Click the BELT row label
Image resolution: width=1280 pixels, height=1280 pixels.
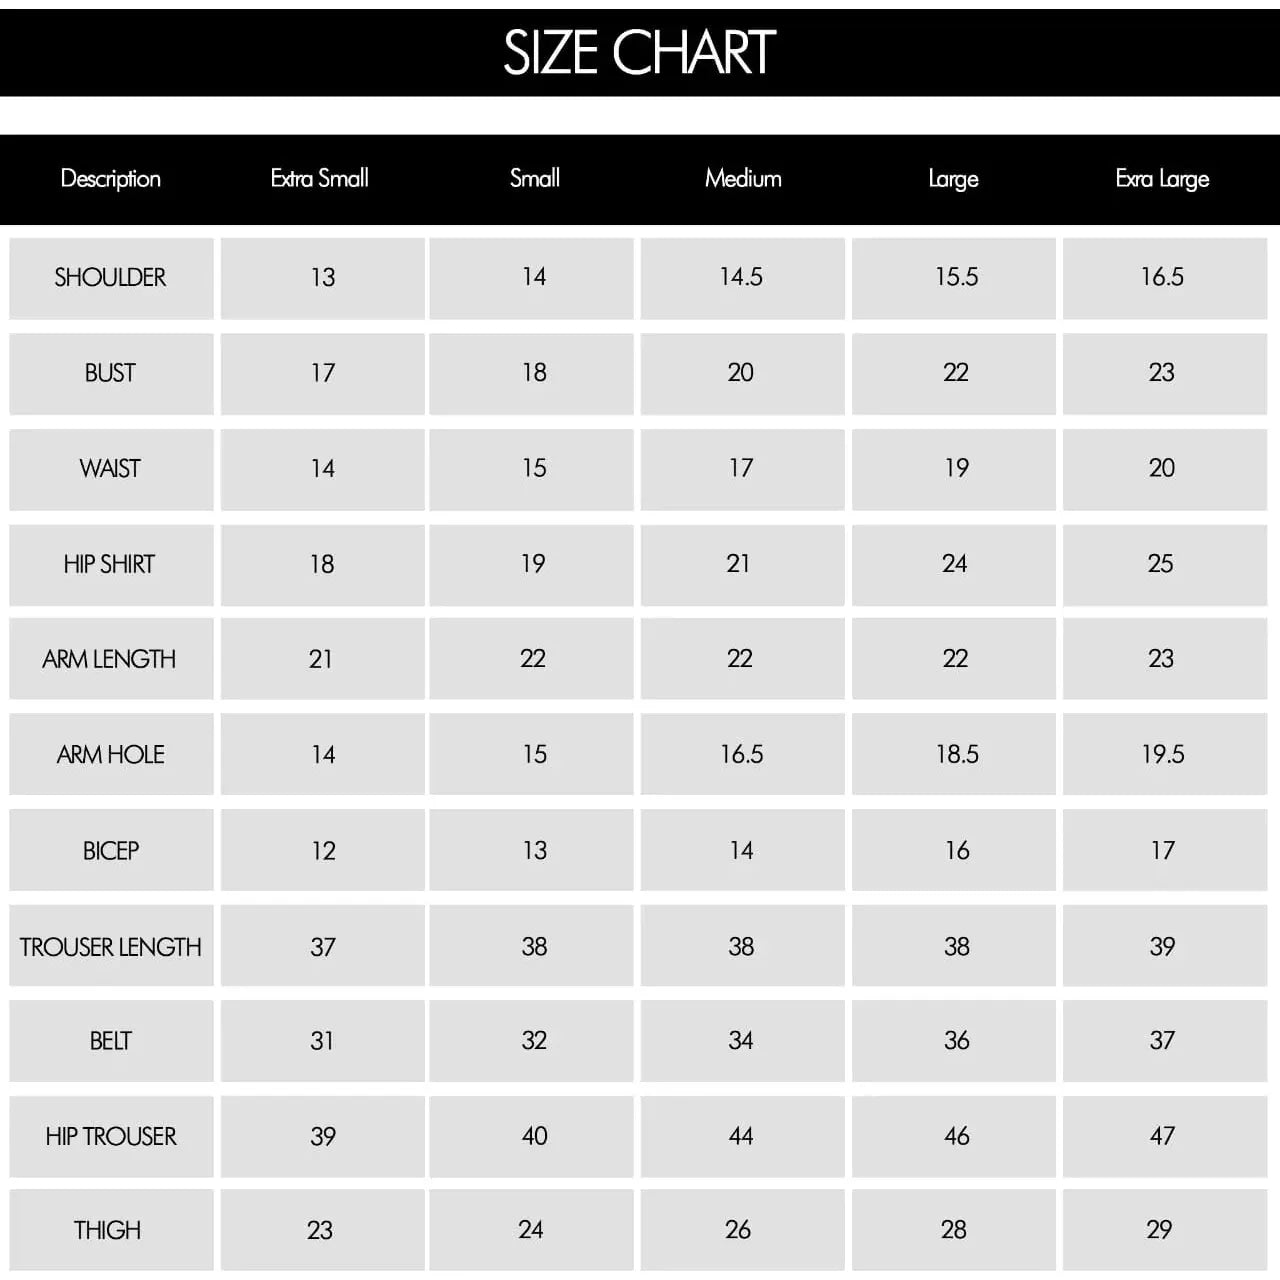click(x=111, y=1041)
